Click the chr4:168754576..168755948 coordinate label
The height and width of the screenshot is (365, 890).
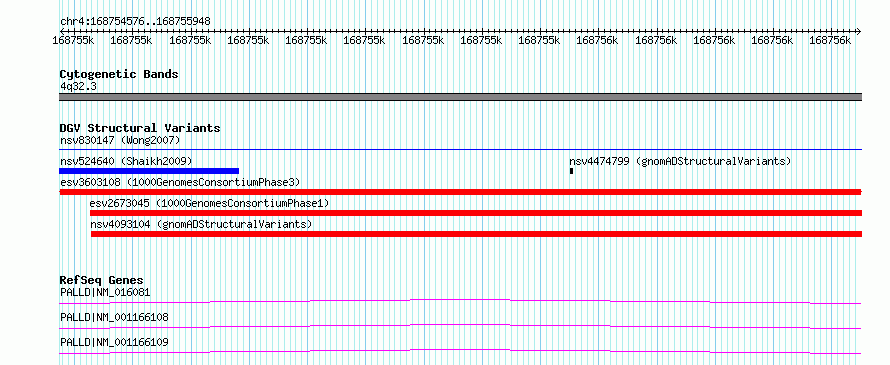click(x=135, y=22)
